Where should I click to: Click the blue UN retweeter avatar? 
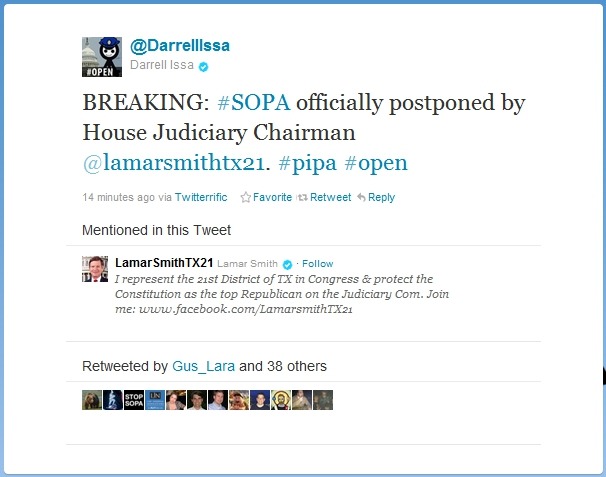[155, 400]
